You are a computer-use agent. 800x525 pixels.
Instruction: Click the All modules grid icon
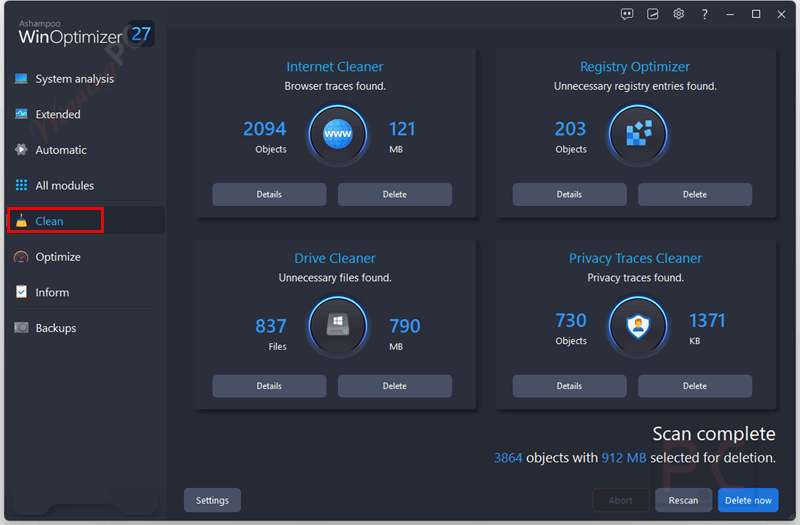point(21,185)
